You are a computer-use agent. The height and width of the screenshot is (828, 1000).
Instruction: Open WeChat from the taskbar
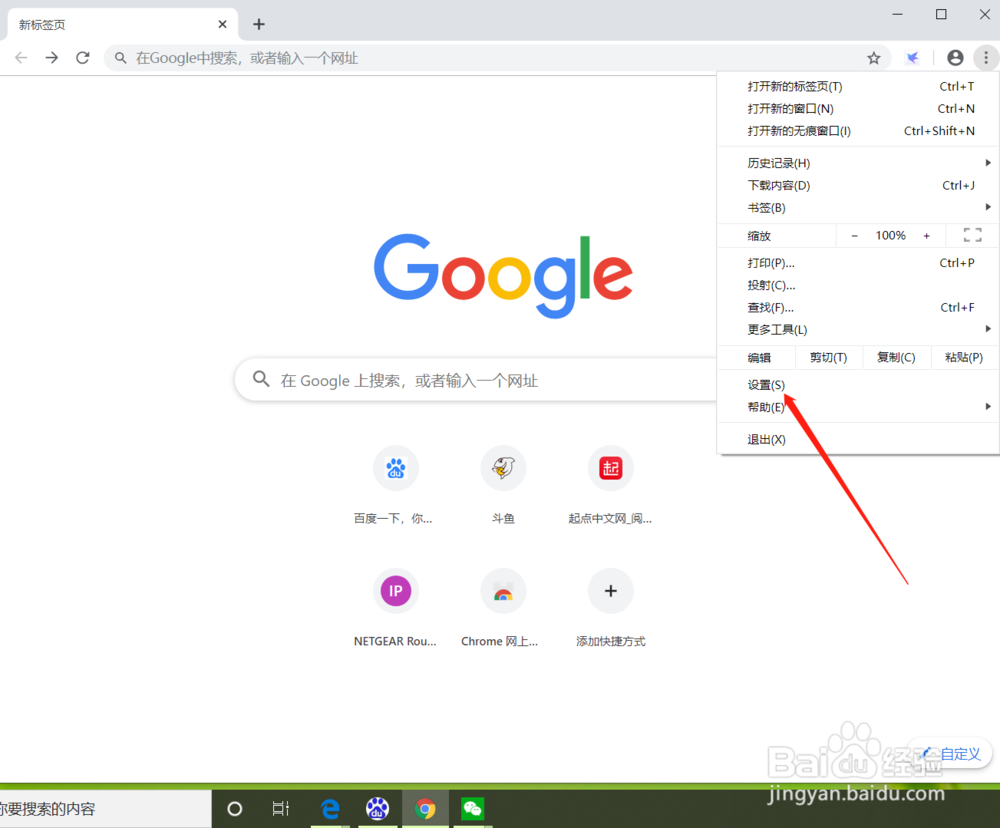(472, 808)
